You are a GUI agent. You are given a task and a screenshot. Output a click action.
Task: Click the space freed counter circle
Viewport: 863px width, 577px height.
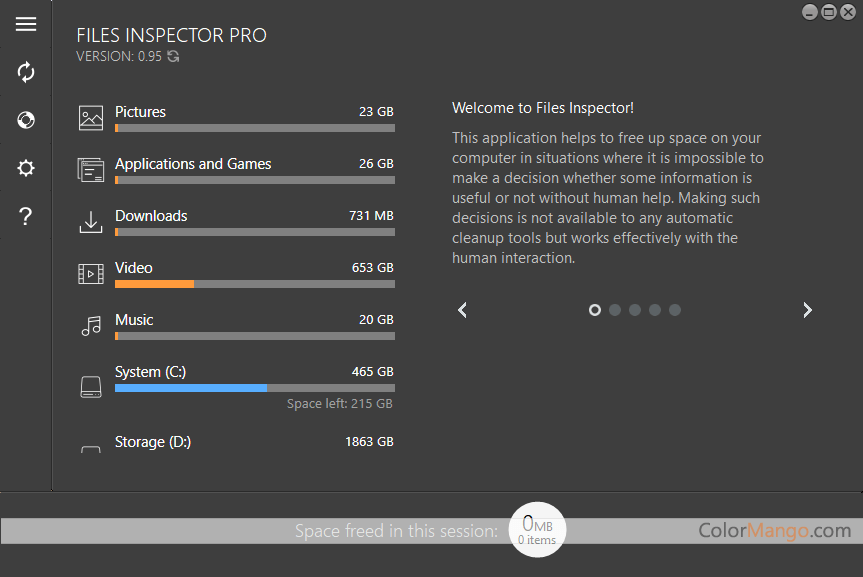tap(537, 530)
